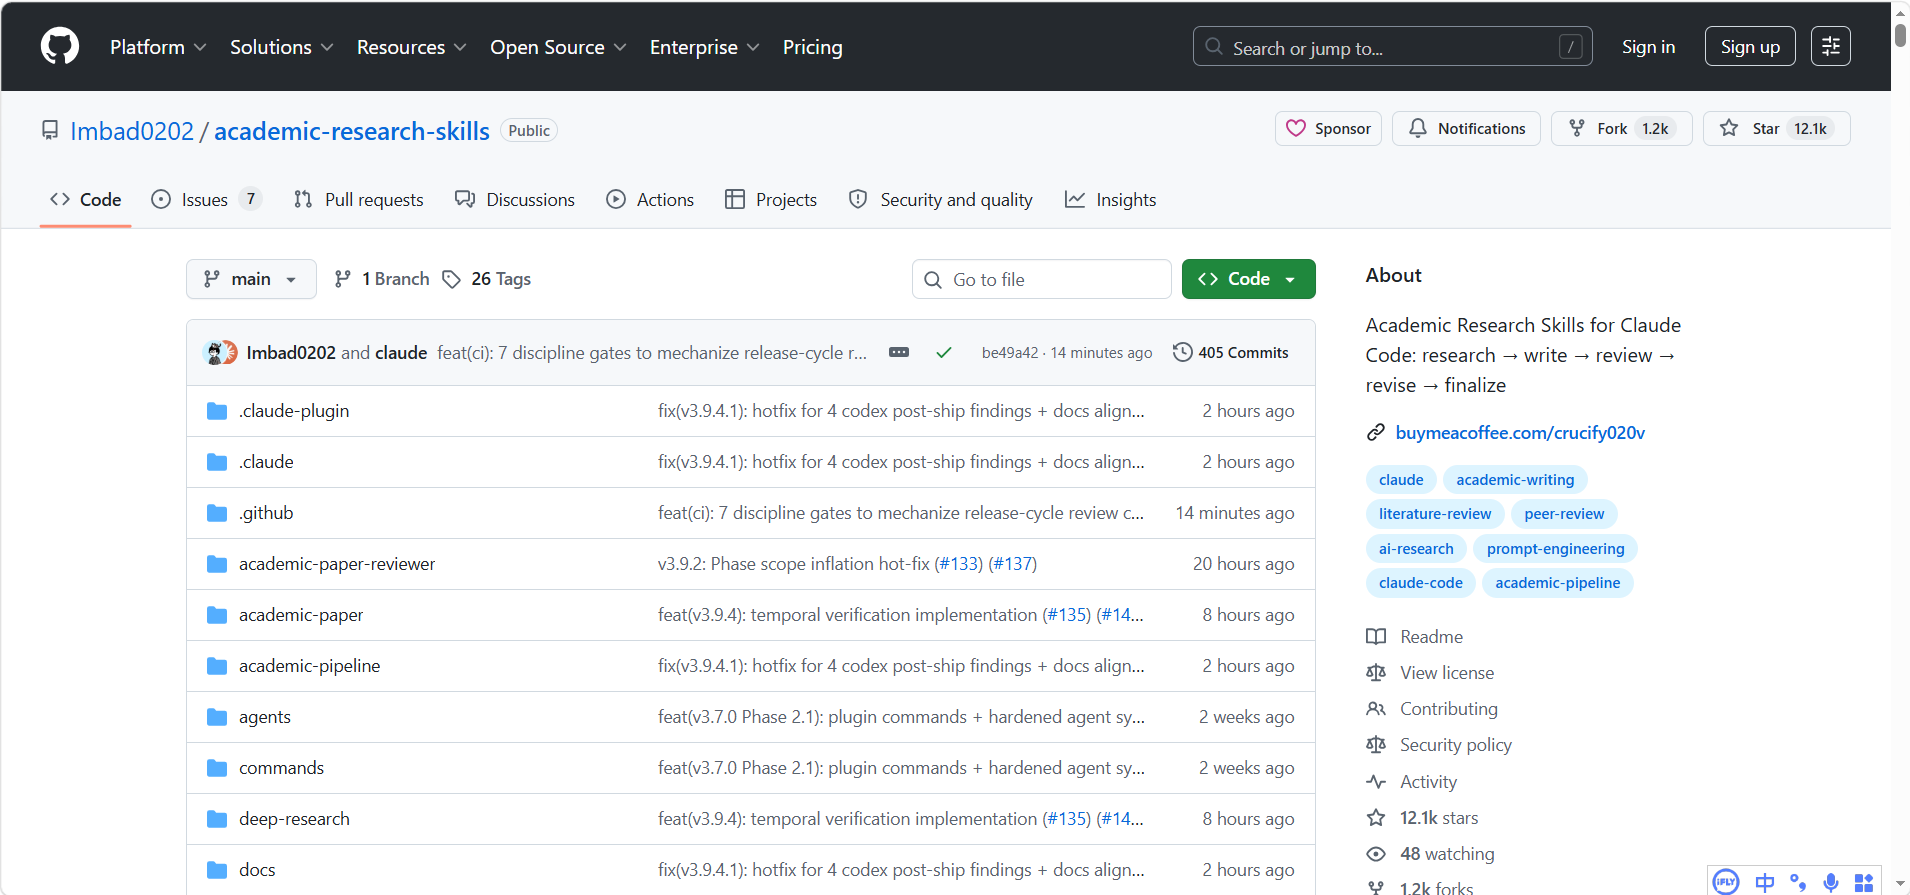View the 26 Tags list
The width and height of the screenshot is (1910, 895).
click(487, 279)
